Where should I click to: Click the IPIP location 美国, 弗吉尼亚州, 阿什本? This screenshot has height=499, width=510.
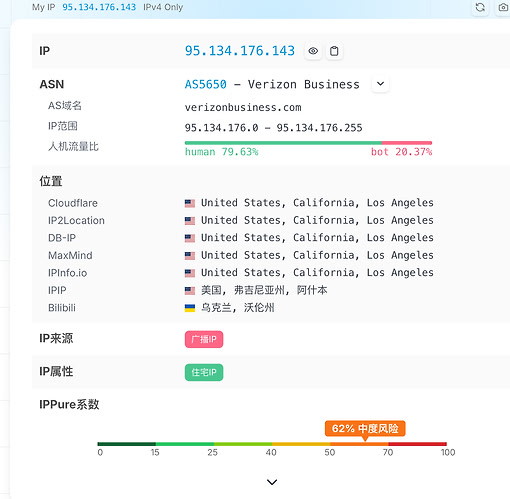pos(264,290)
